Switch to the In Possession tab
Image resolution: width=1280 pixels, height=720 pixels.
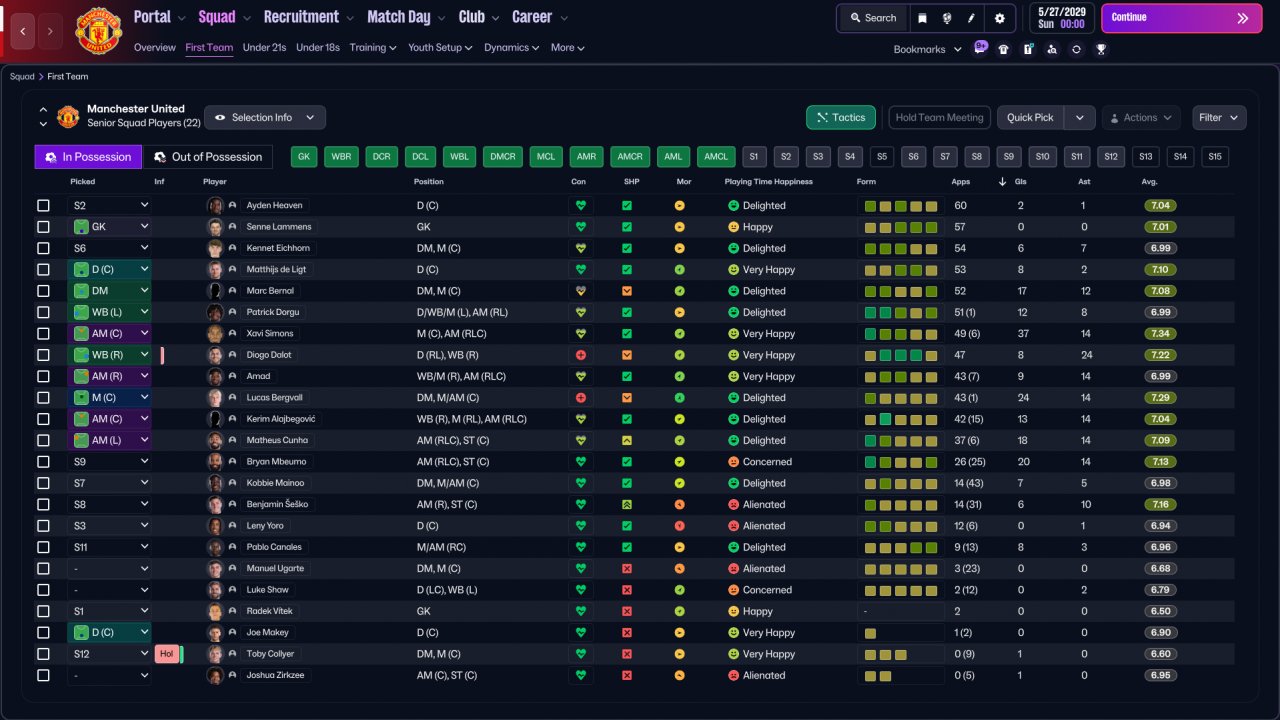point(88,157)
